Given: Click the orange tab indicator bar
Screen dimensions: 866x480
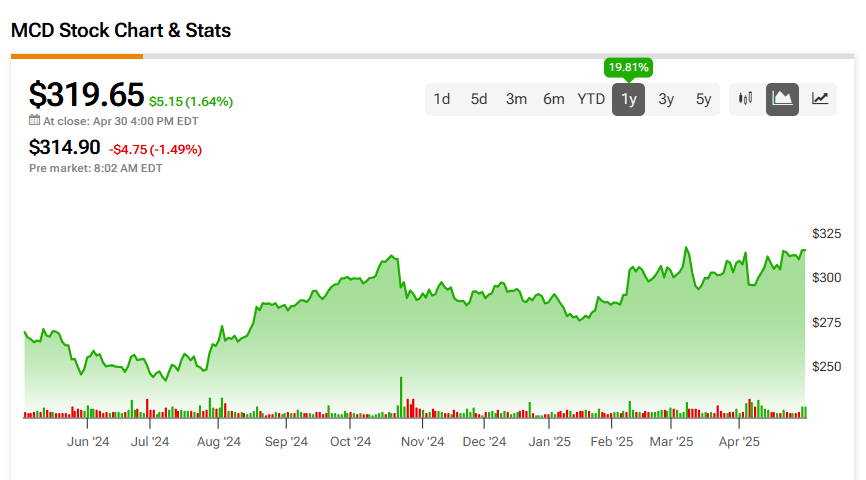Looking at the screenshot, I should click(77, 56).
